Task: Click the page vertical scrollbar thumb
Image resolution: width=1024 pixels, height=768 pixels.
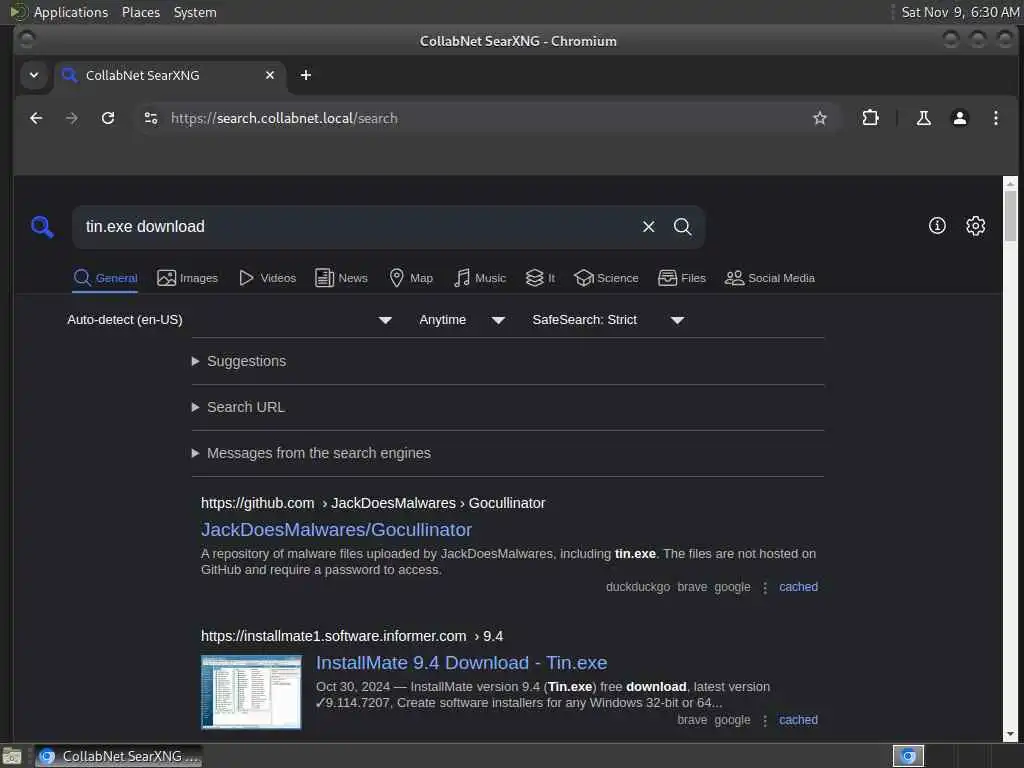Action: click(x=1010, y=216)
